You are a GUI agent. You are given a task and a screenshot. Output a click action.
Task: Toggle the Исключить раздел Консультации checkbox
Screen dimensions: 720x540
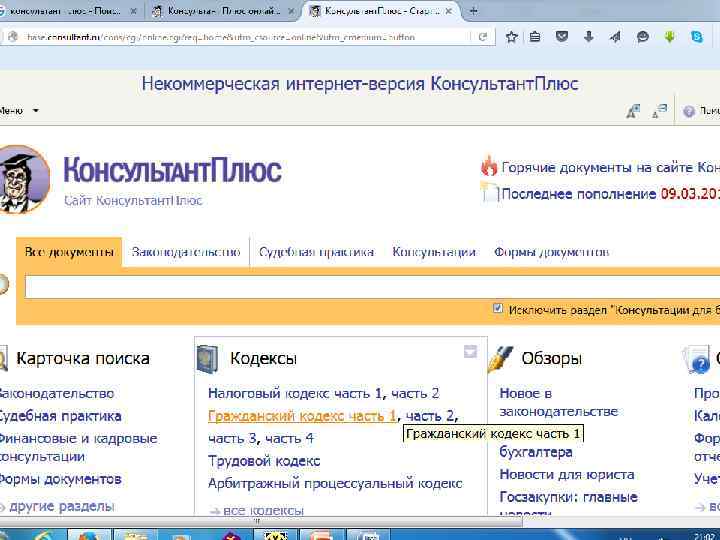click(x=498, y=309)
